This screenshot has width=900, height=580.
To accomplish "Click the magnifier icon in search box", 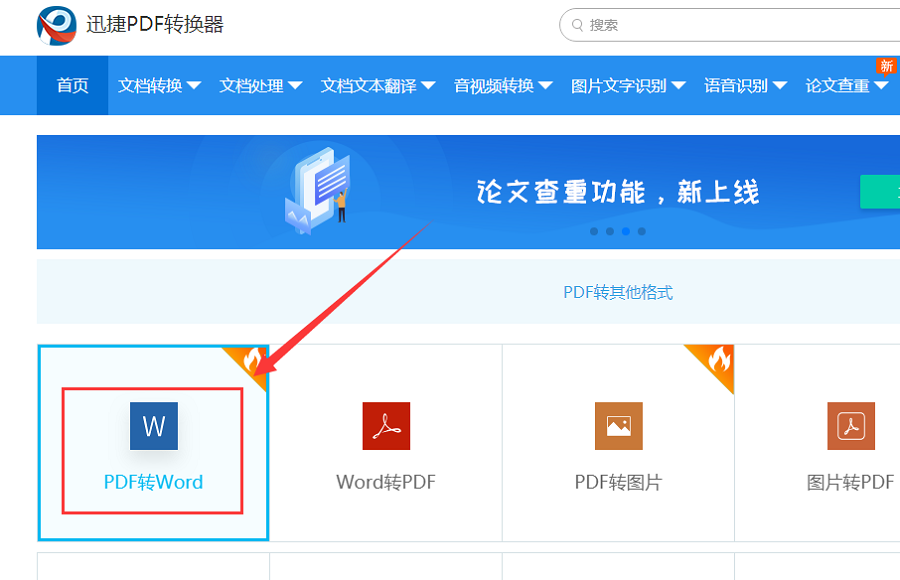I will [x=577, y=25].
